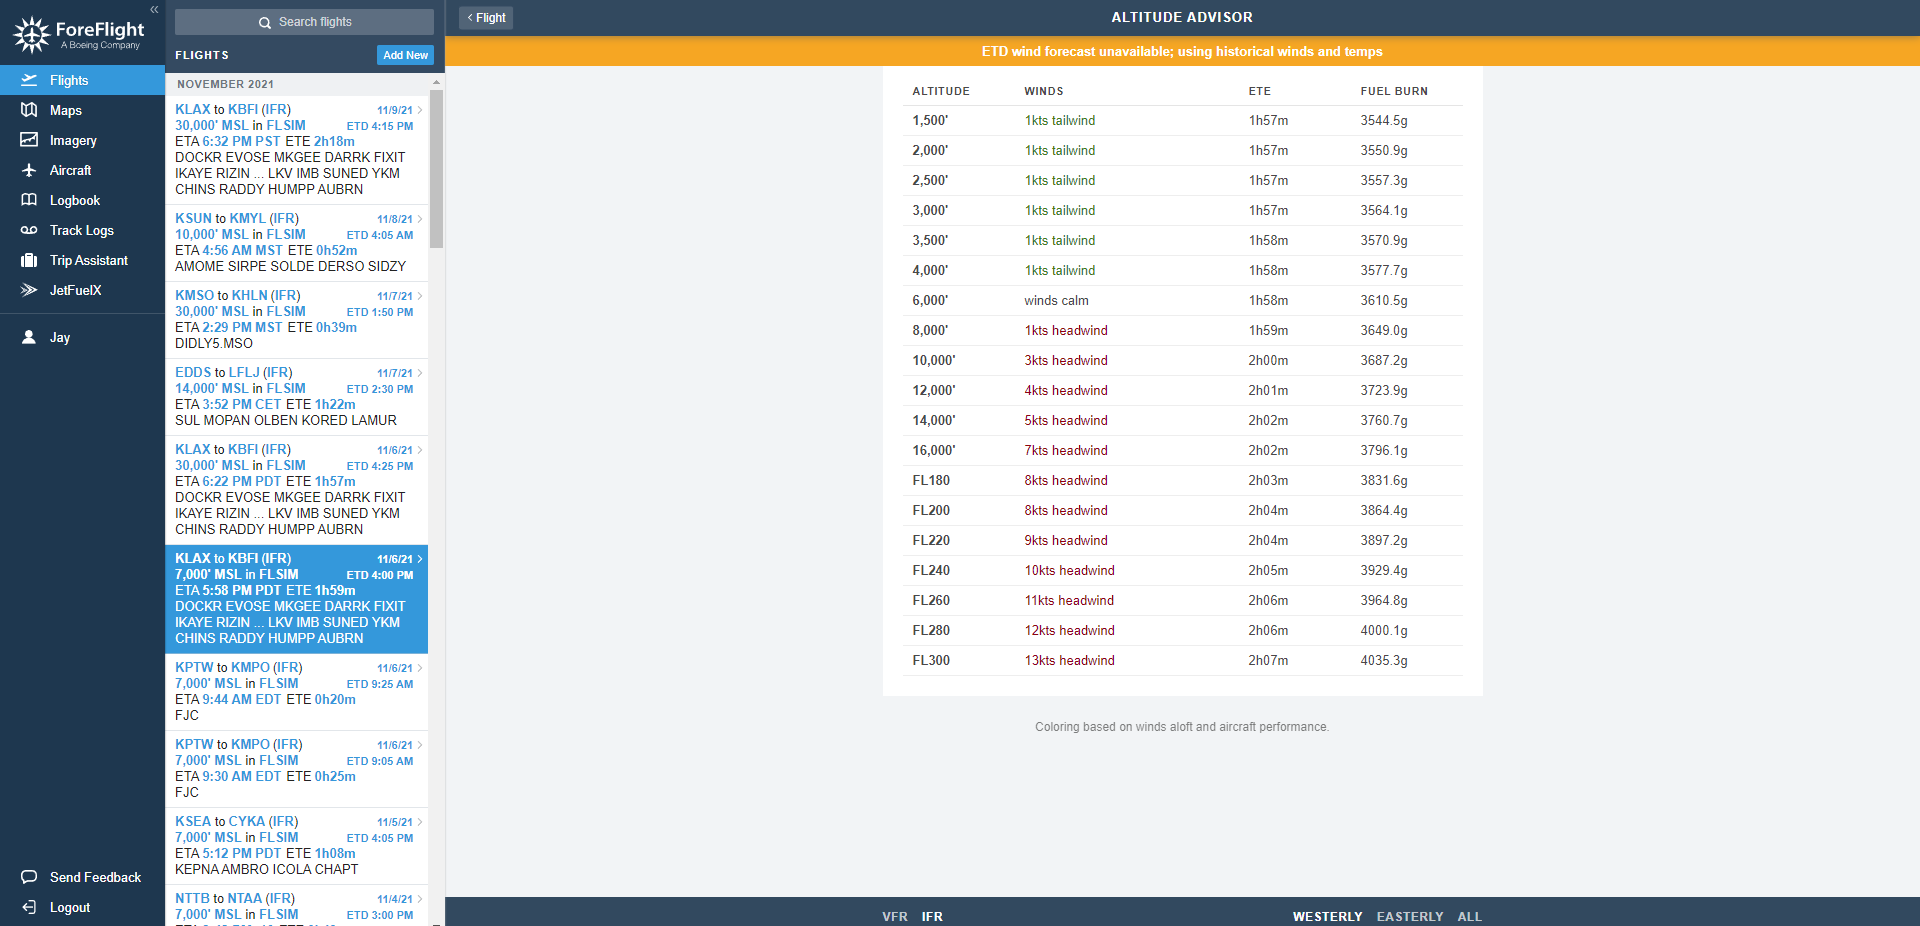
Task: Click the Send Feedback link
Action: pyautogui.click(x=95, y=877)
